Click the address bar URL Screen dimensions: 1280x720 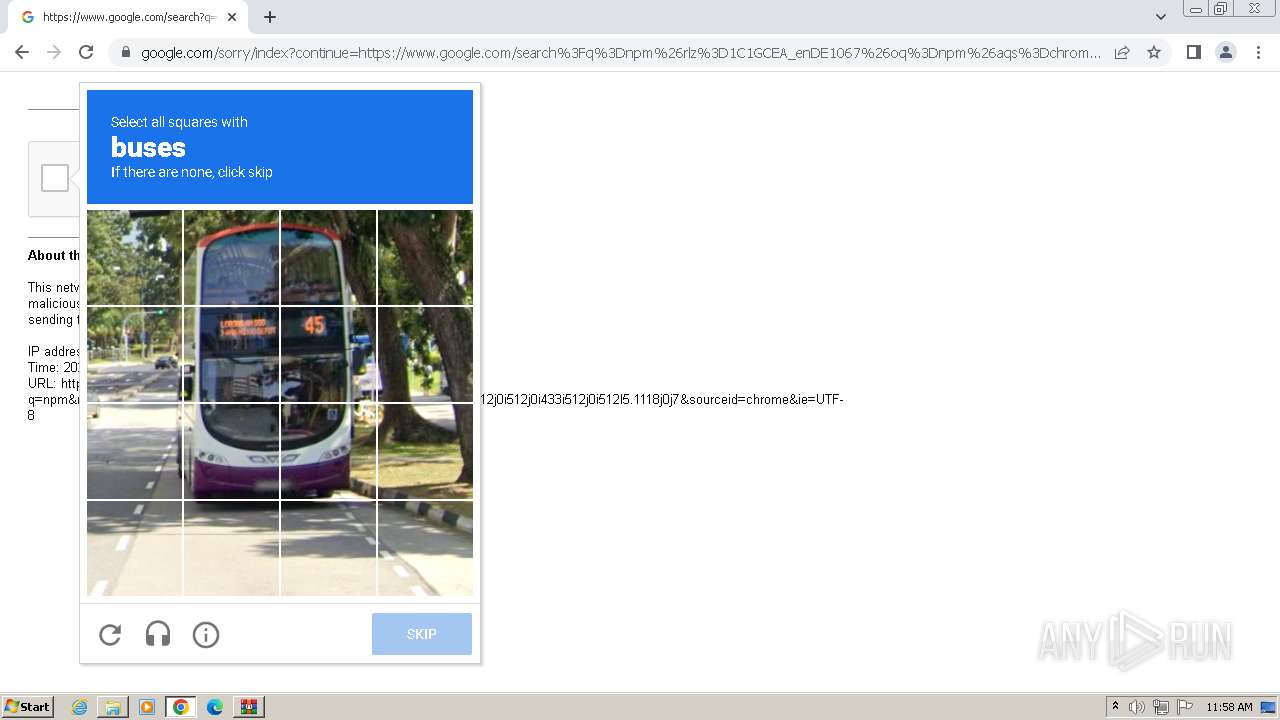620,53
